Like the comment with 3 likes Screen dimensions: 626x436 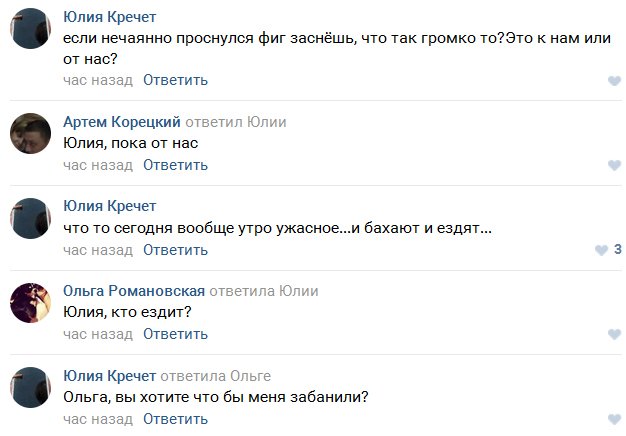(x=601, y=249)
